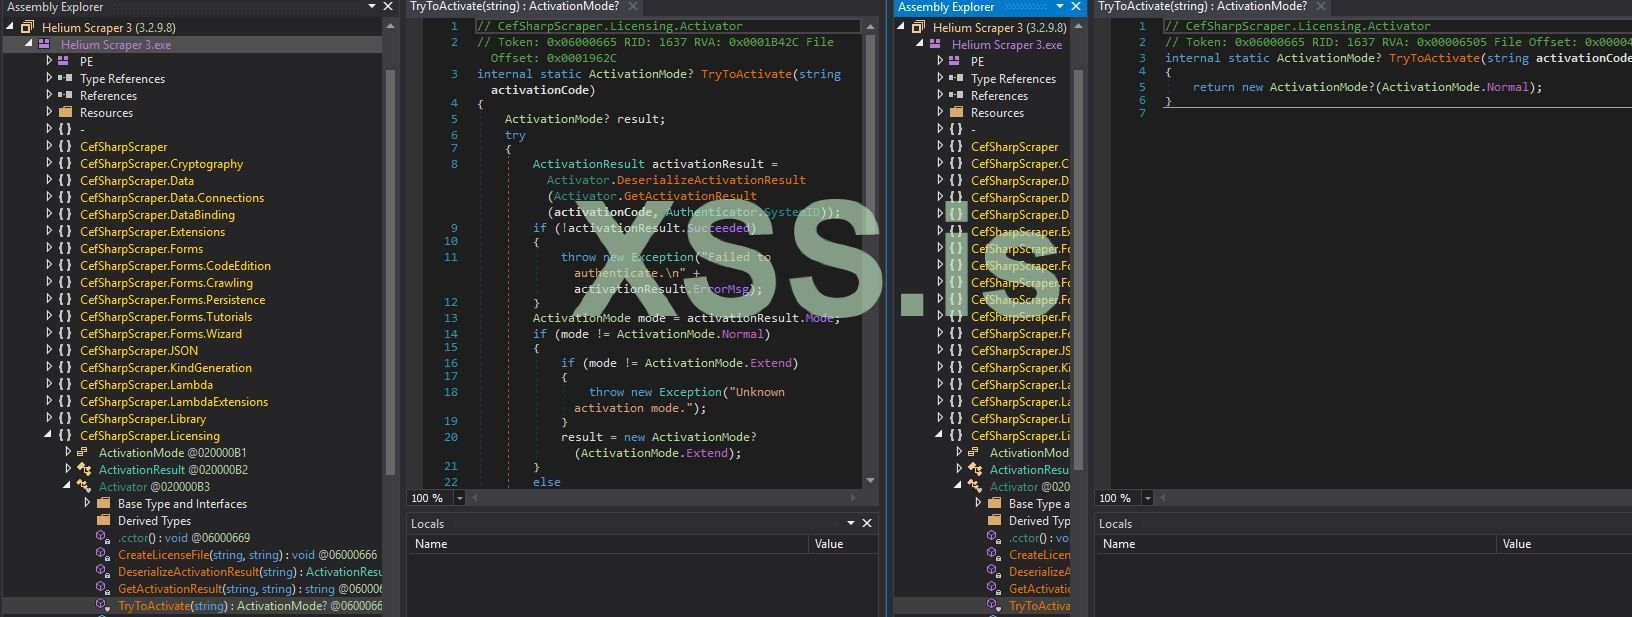
Task: Click Helium Scraper 3 assembly icon in left window
Action: (x=27, y=28)
